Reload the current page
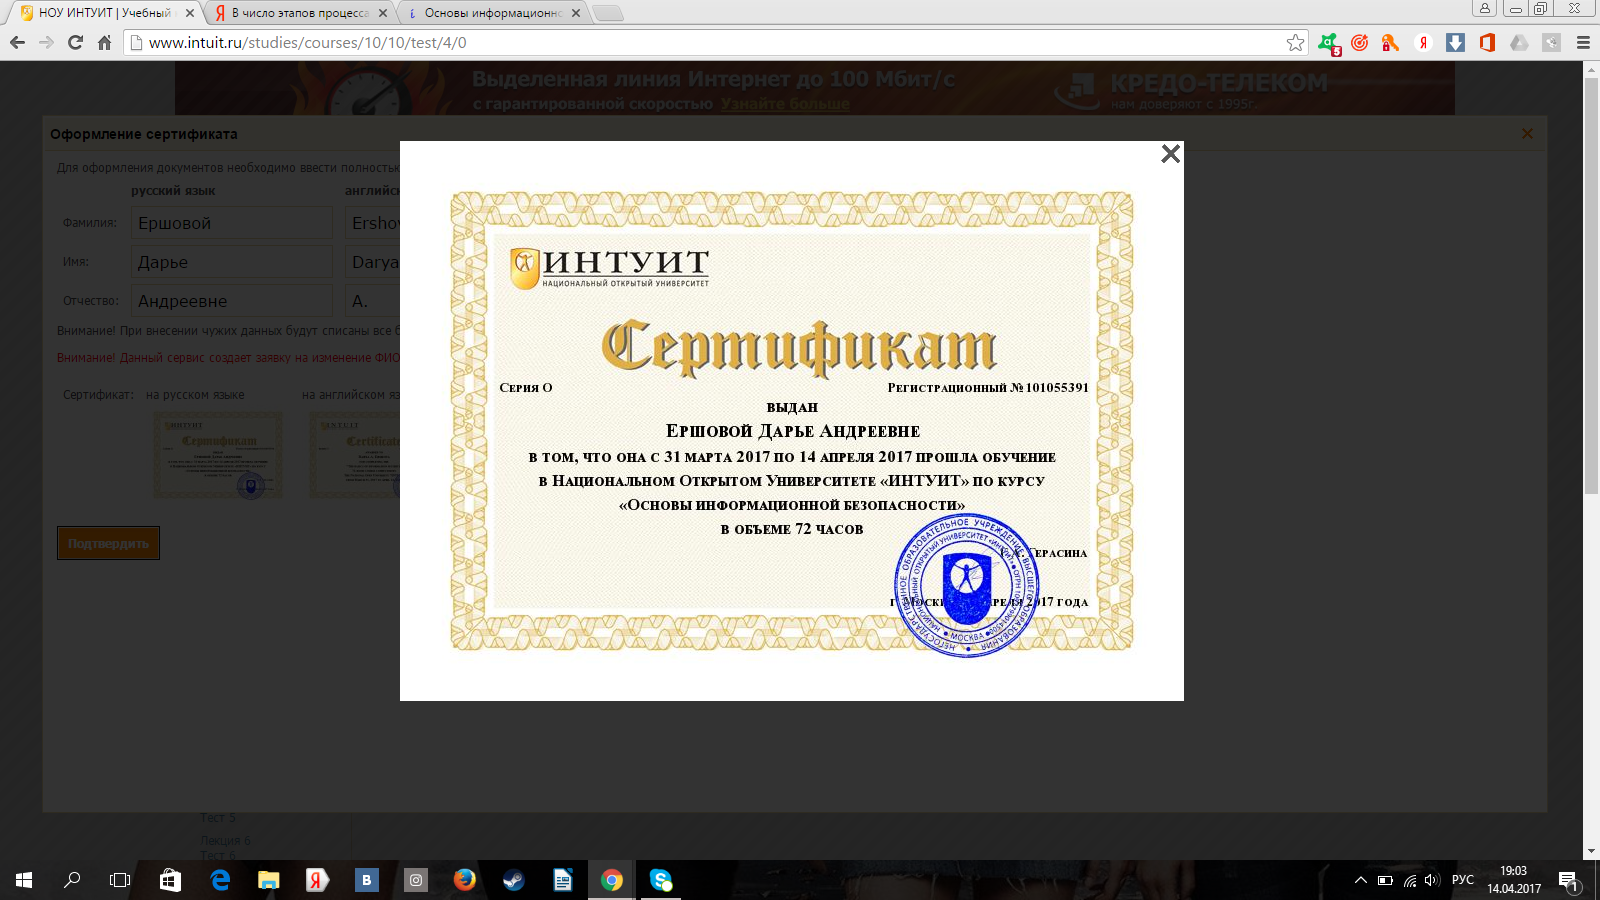Viewport: 1600px width, 900px height. 75,42
